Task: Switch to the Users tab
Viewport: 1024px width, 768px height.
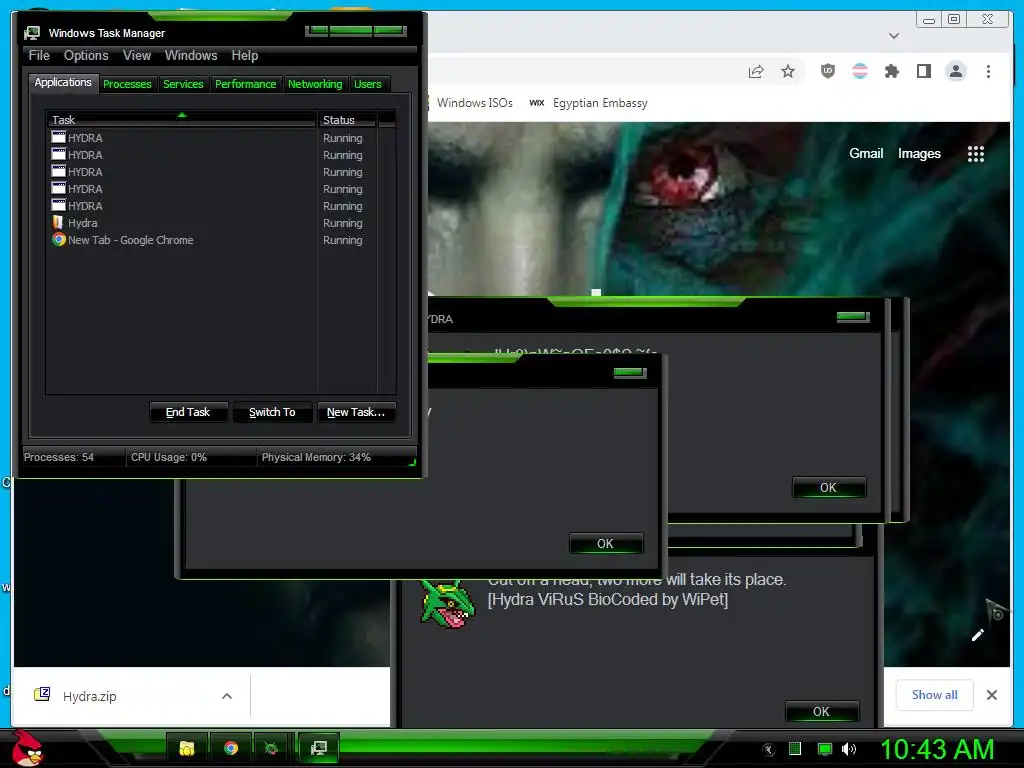Action: pos(368,84)
